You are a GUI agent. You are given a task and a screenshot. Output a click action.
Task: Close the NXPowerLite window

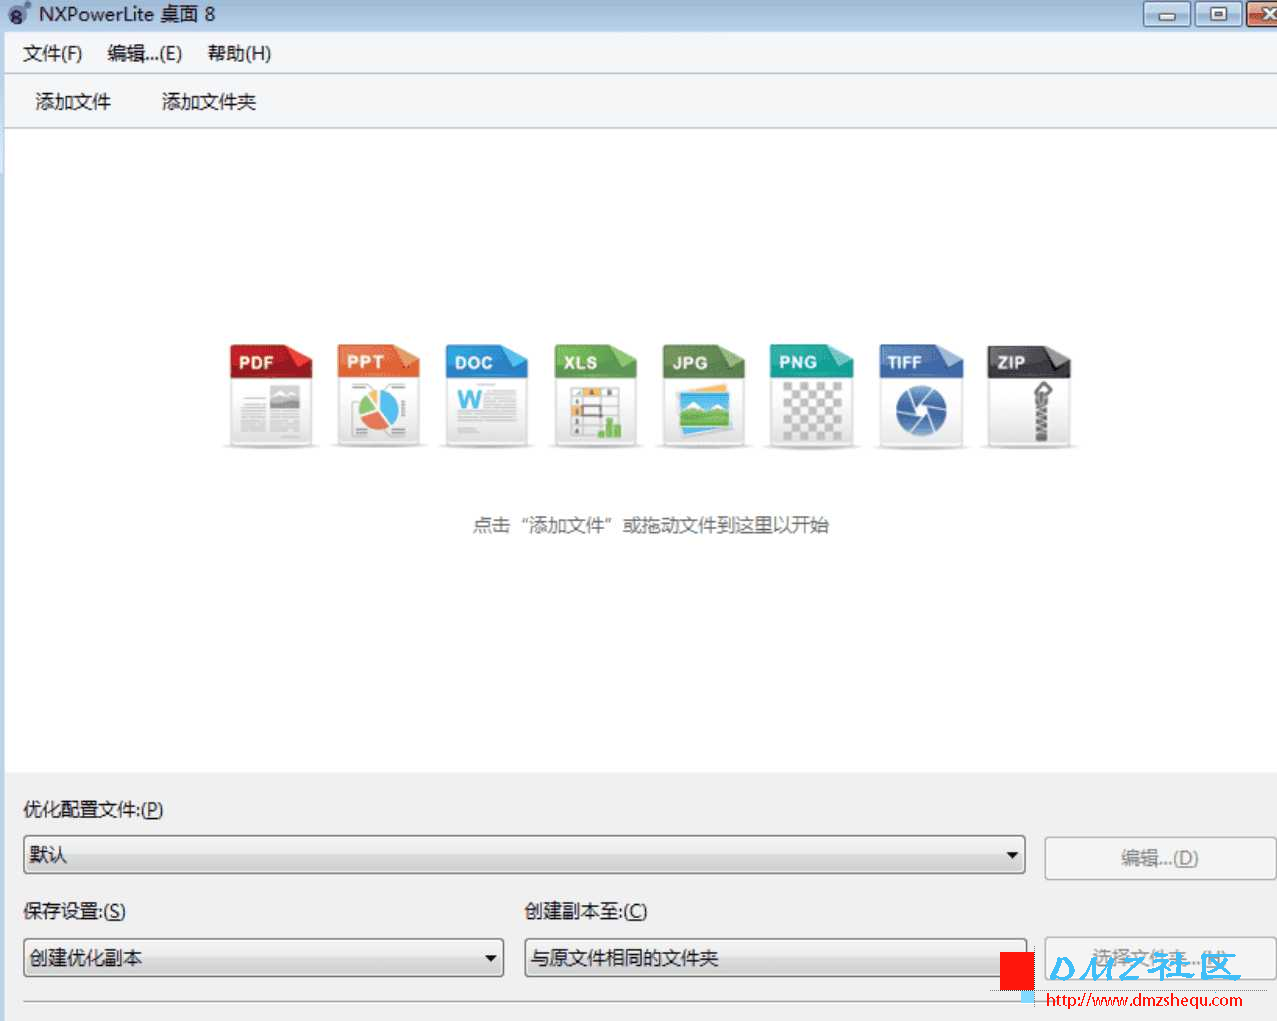point(1262,14)
